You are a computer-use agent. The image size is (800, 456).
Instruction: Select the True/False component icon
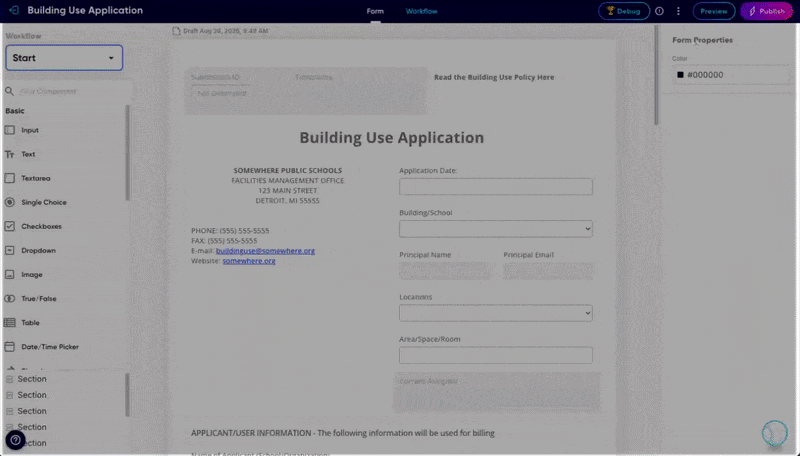coord(10,298)
